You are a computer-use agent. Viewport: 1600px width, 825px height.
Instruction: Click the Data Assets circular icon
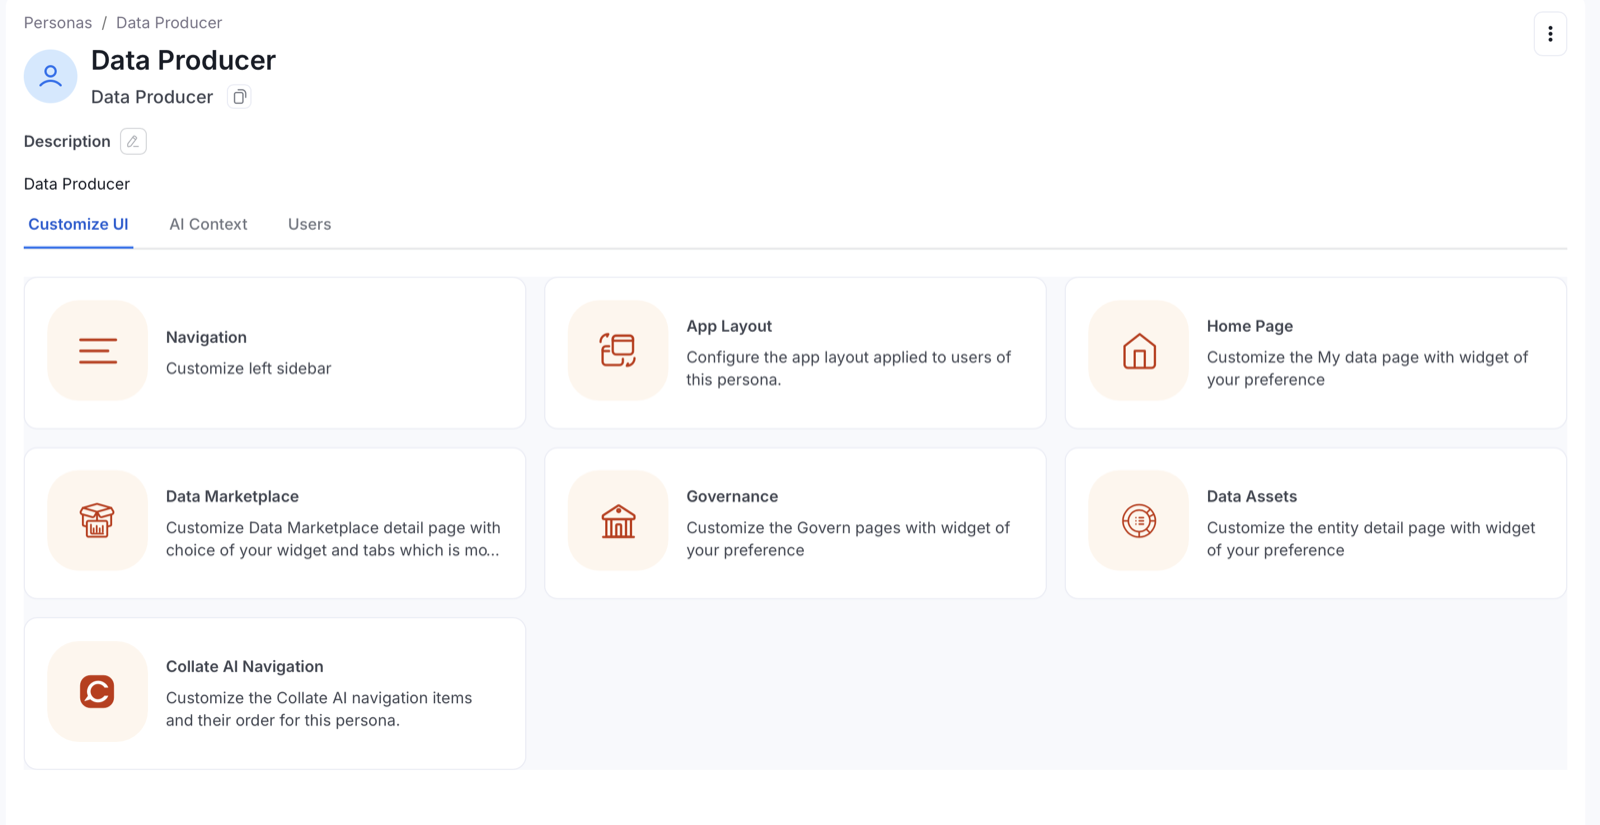pos(1139,520)
